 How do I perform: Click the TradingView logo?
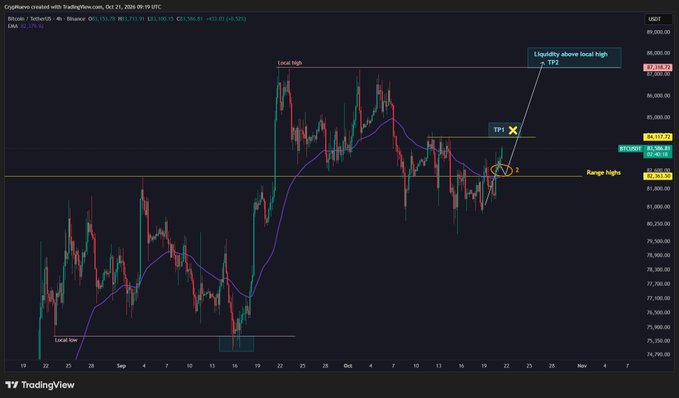(40, 385)
